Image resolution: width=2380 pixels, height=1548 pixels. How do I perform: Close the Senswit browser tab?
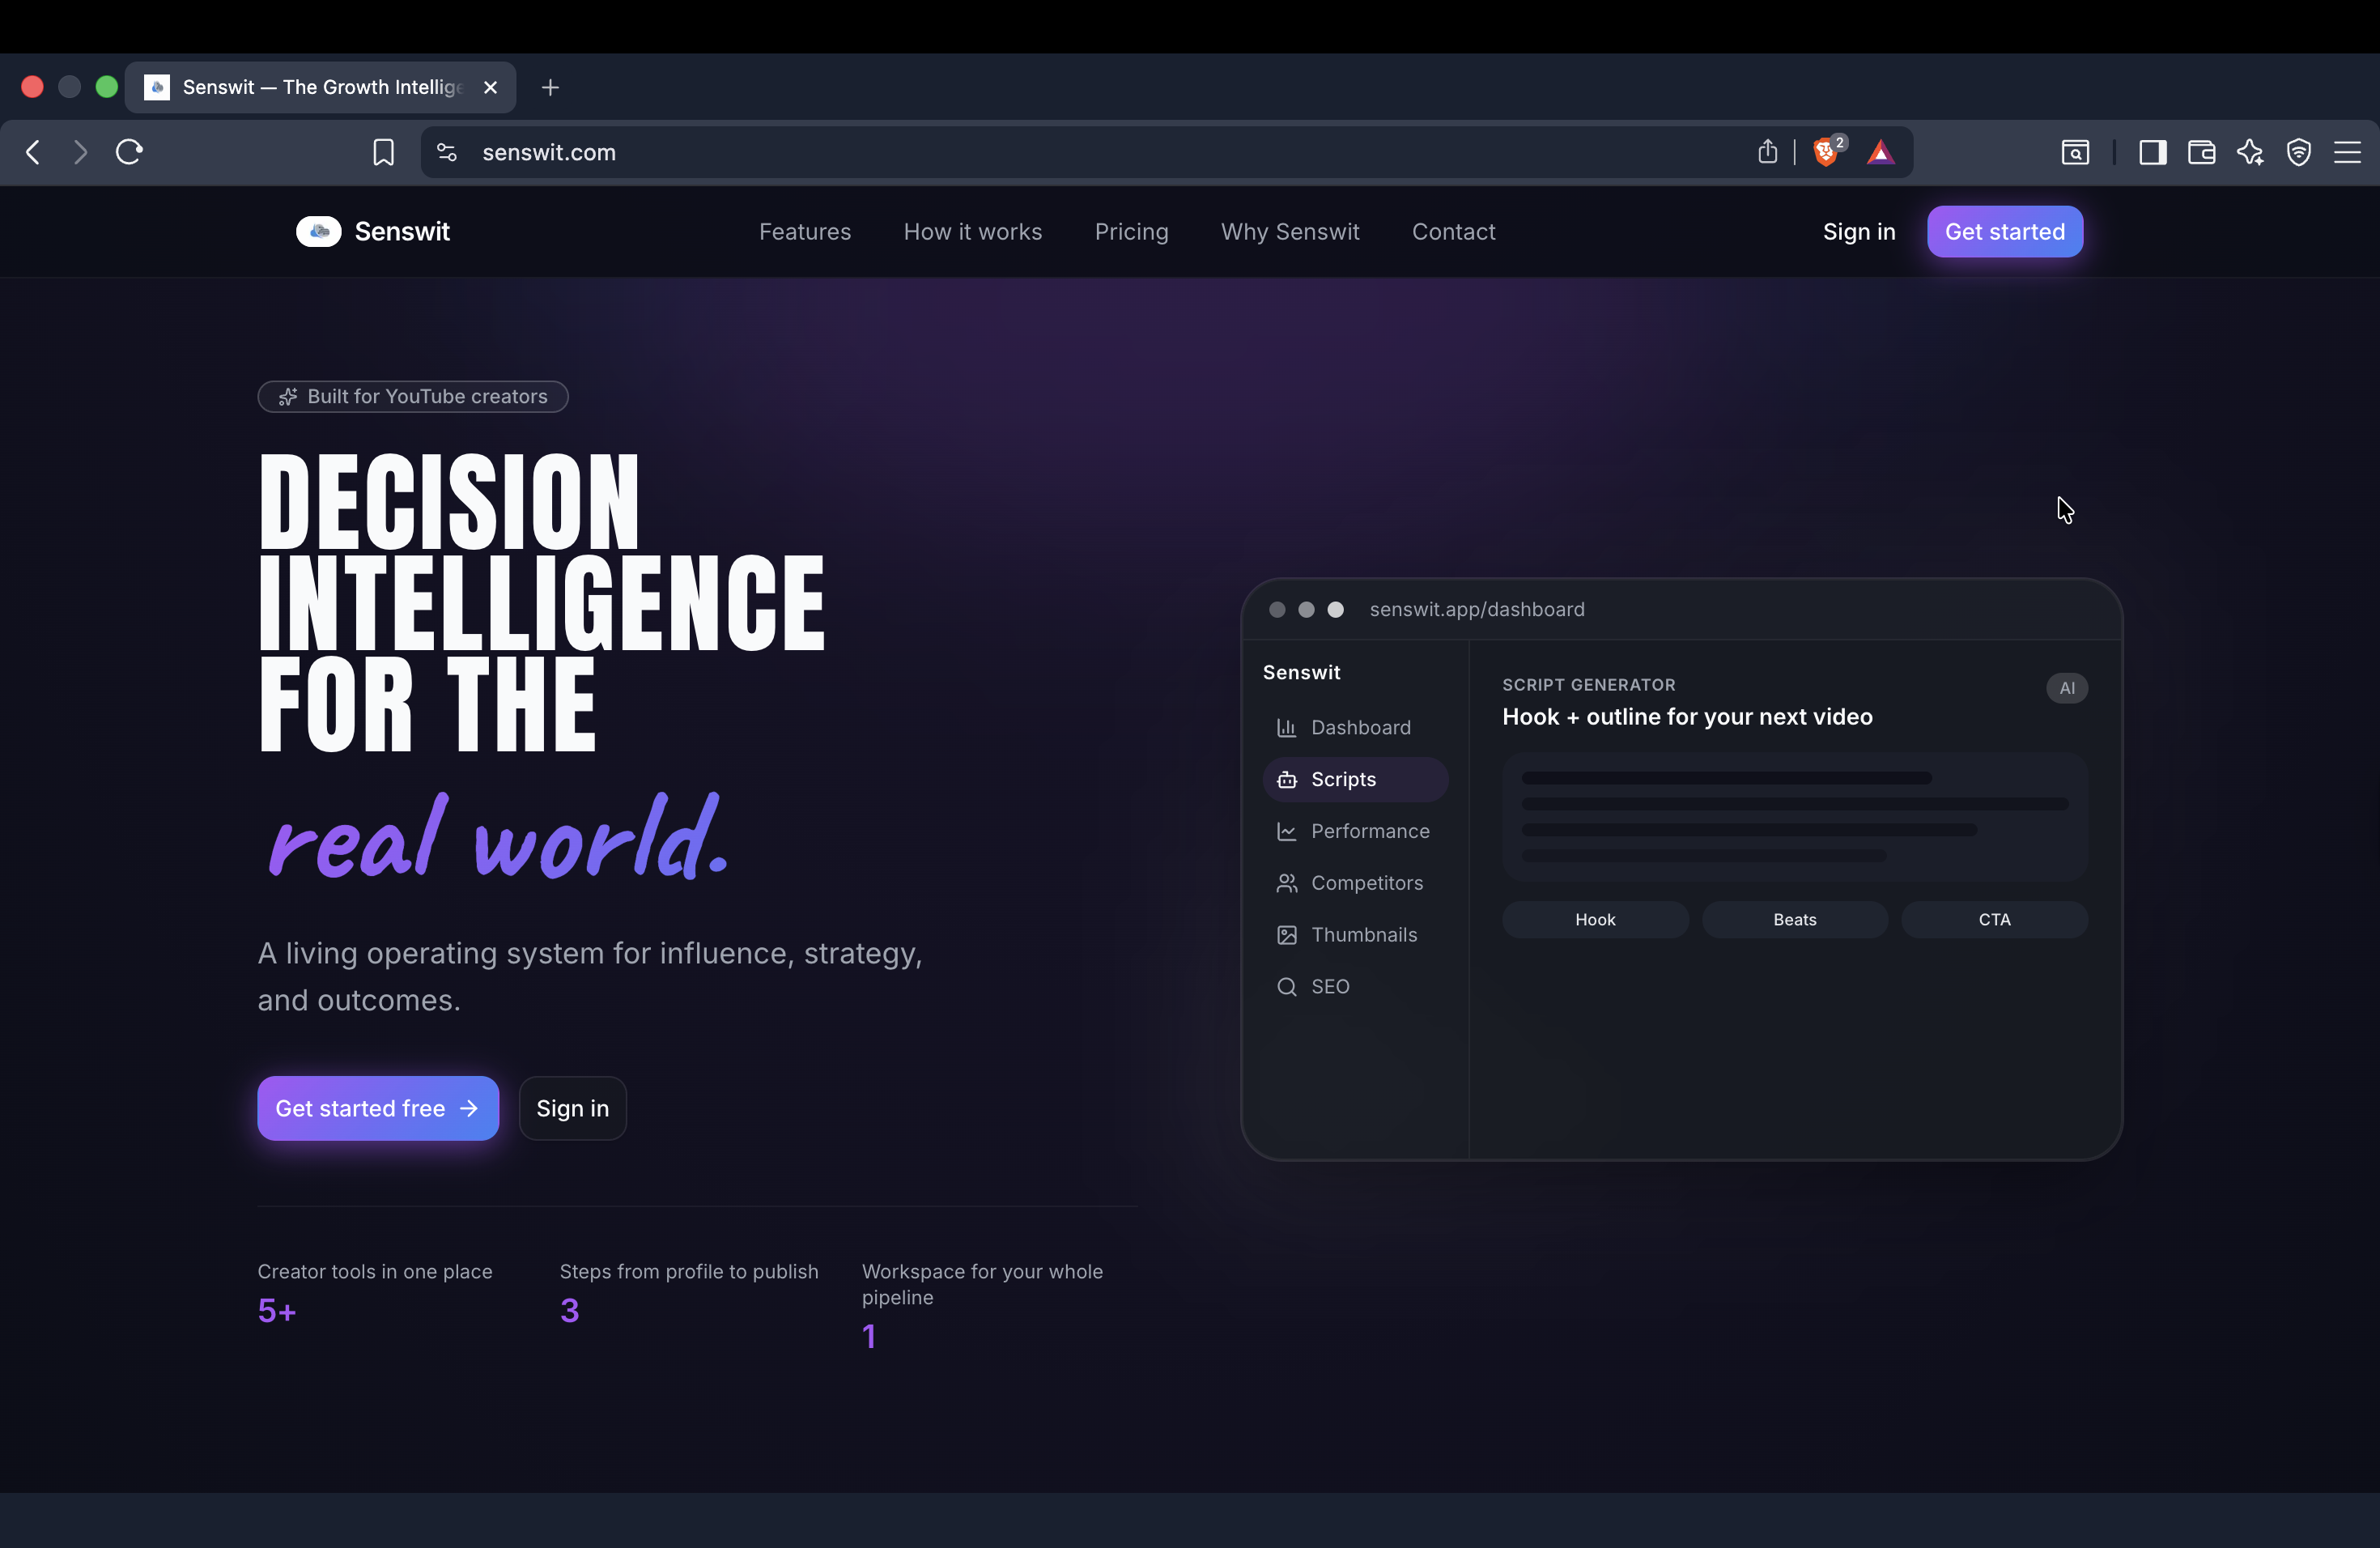(491, 87)
